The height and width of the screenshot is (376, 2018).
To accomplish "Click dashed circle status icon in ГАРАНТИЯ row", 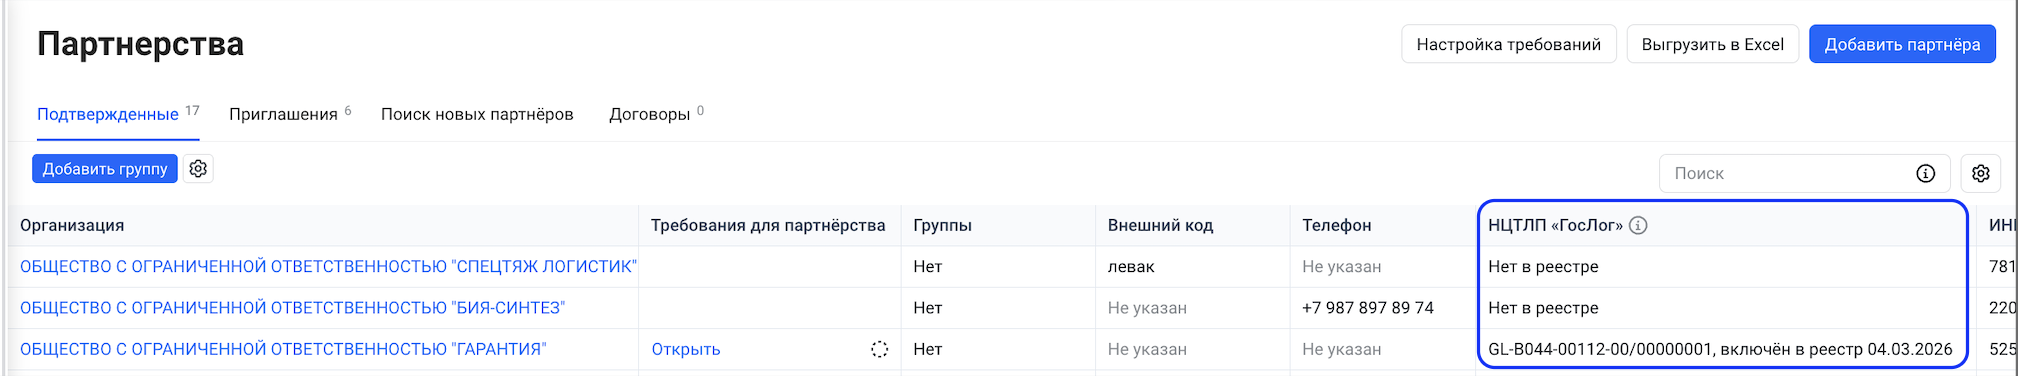I will pos(879,349).
